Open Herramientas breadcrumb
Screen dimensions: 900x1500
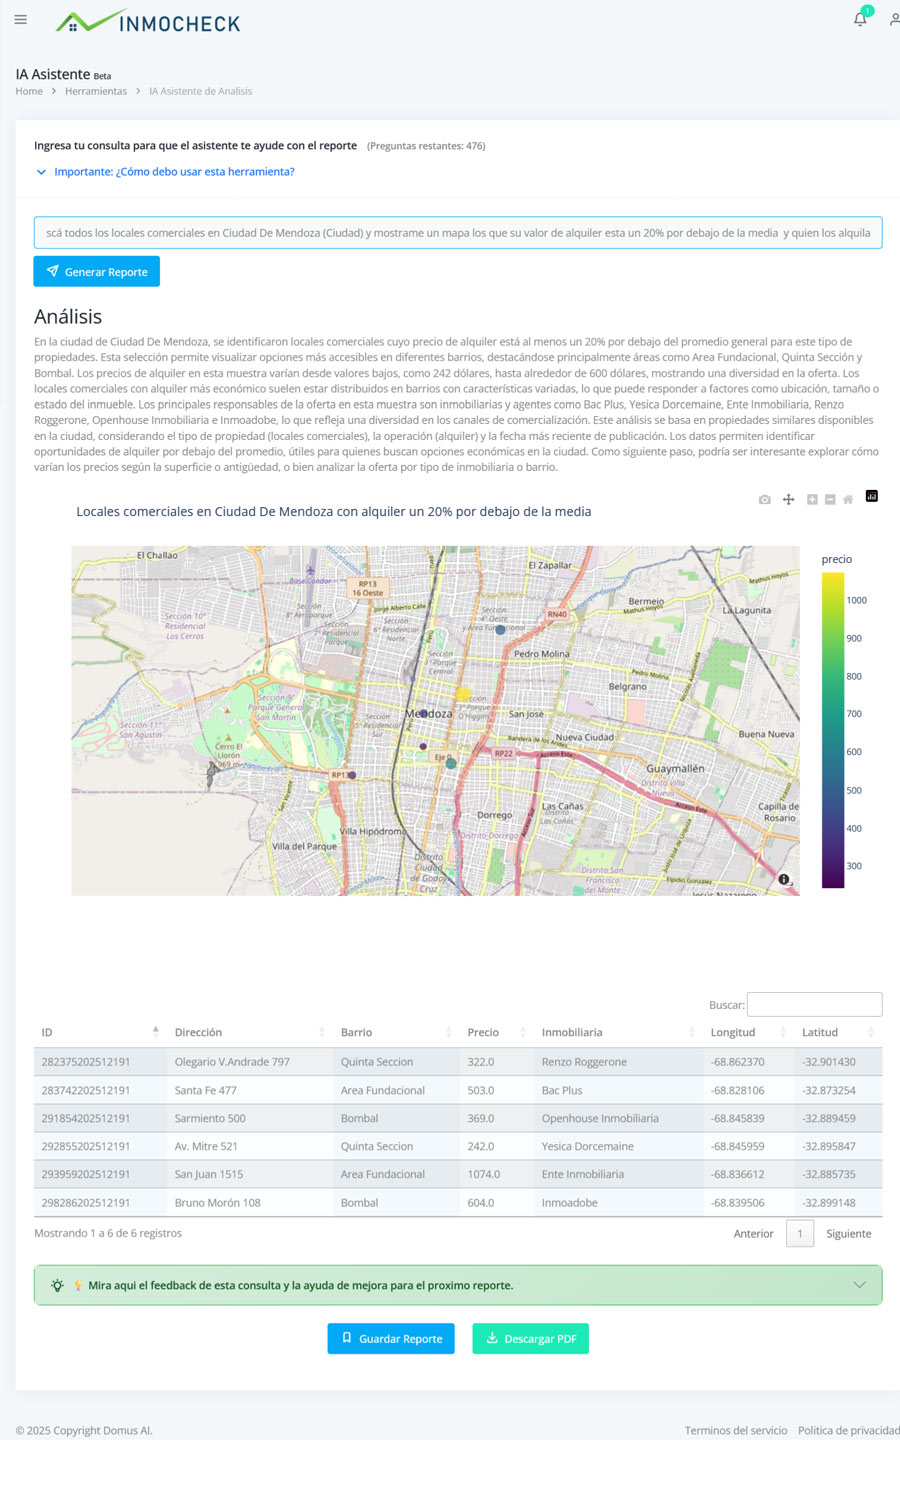pyautogui.click(x=96, y=91)
